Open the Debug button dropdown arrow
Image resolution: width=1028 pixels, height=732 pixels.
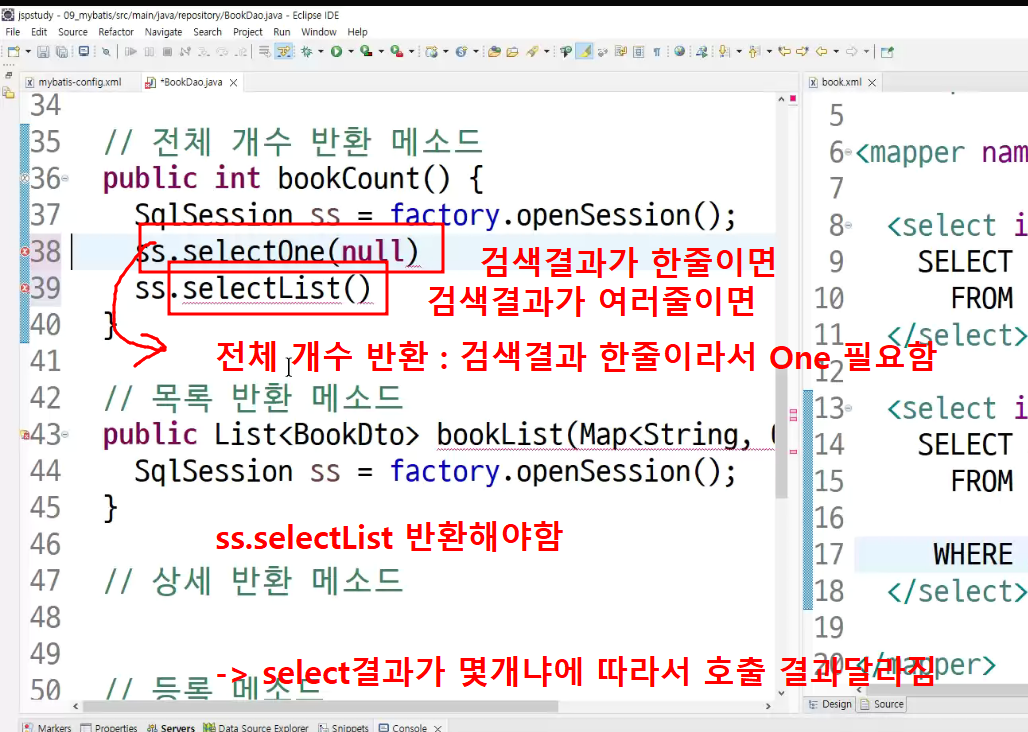(x=321, y=52)
